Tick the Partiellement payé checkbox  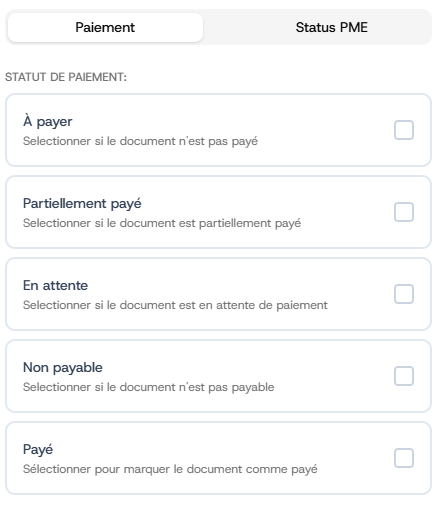point(404,212)
